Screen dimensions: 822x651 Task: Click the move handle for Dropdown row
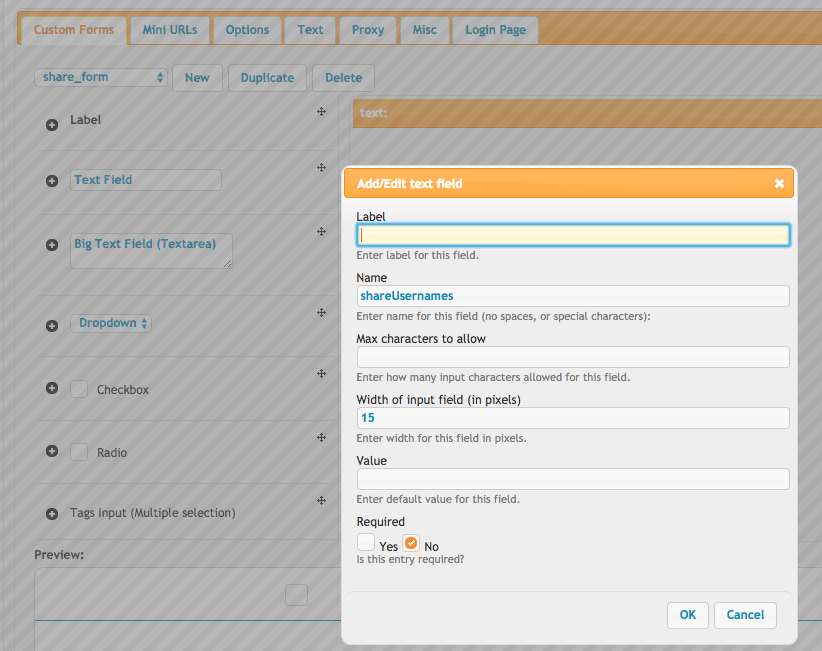(321, 312)
